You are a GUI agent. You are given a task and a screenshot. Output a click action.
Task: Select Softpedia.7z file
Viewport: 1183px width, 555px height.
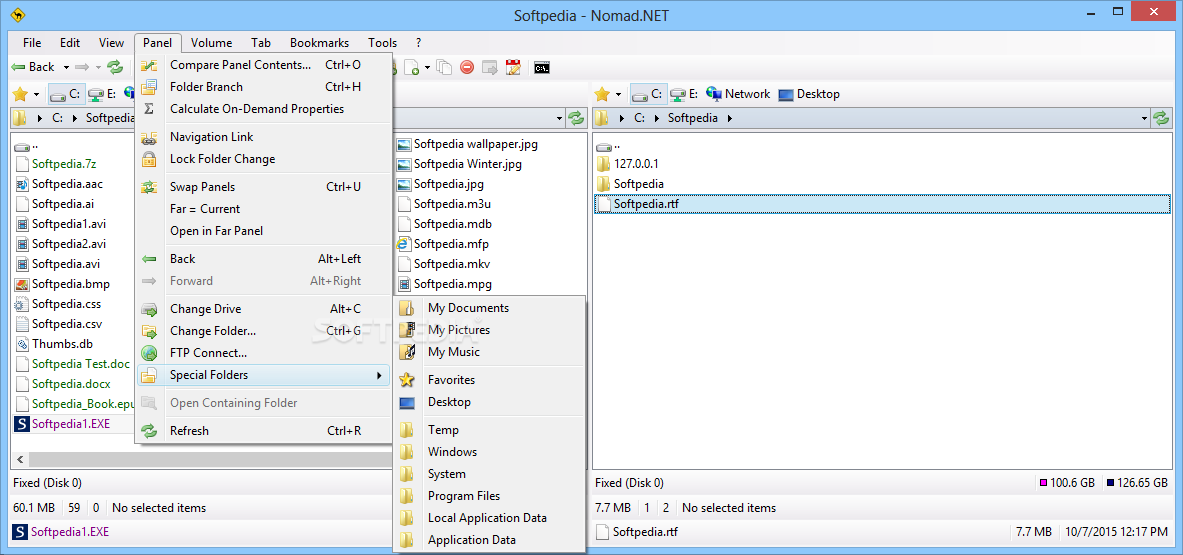click(x=56, y=164)
